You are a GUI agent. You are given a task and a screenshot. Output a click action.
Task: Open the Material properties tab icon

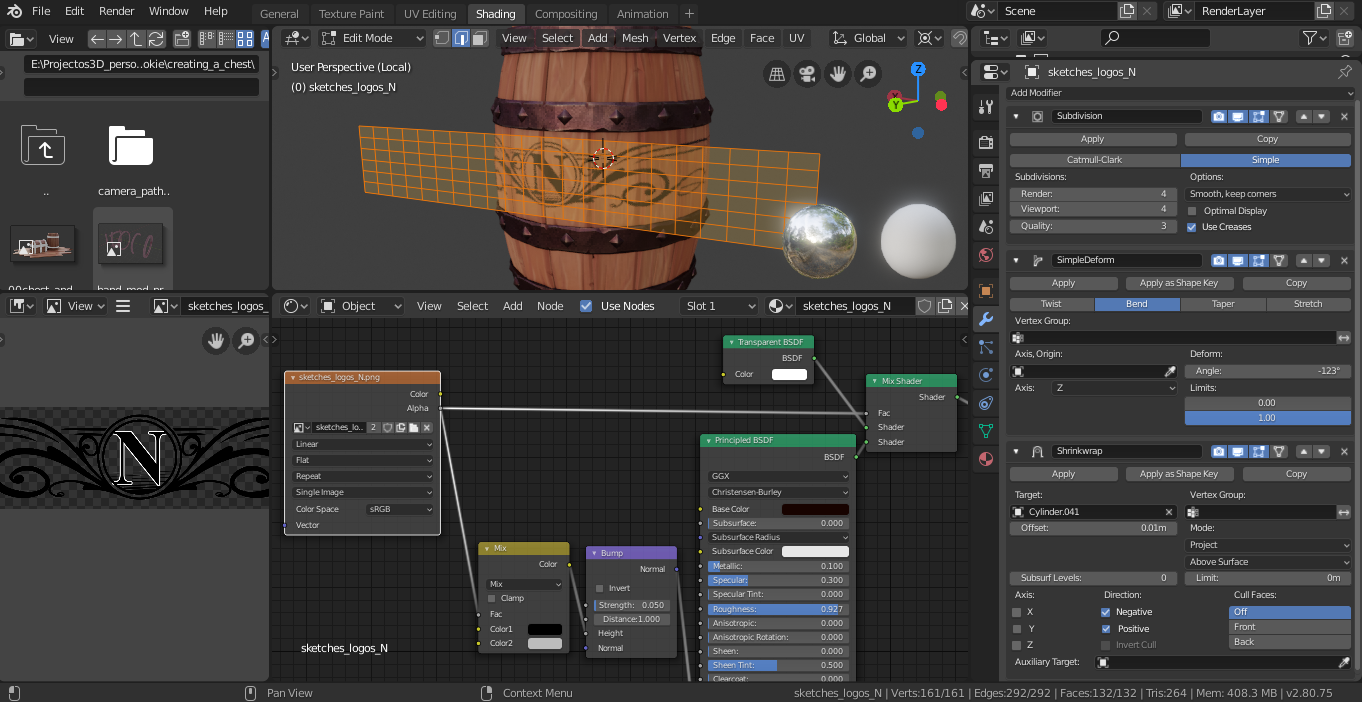[x=986, y=459]
